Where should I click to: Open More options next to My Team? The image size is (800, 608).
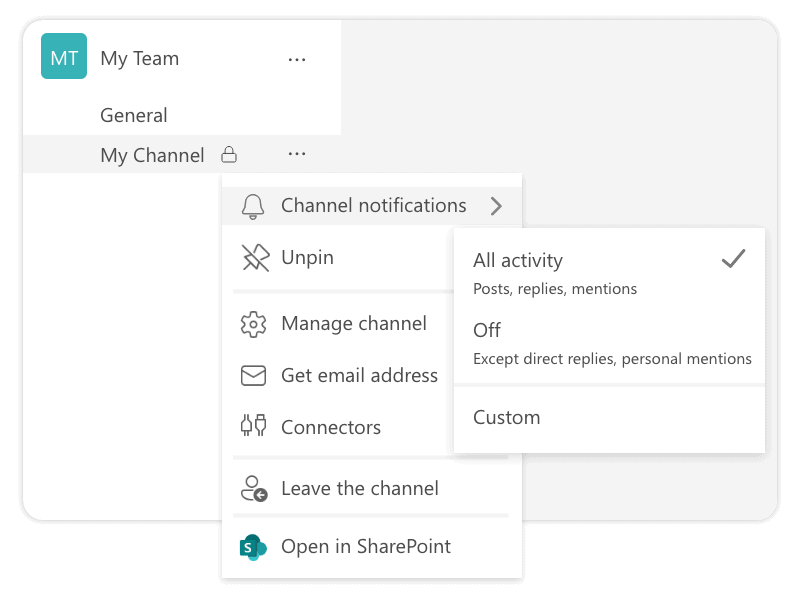tap(296, 60)
